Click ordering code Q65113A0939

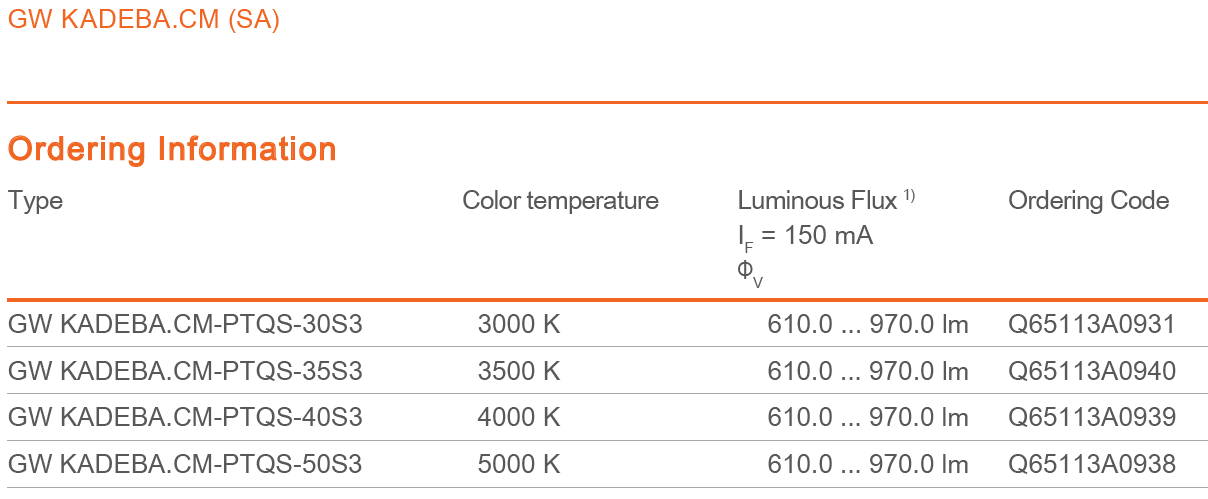[x=1092, y=417]
